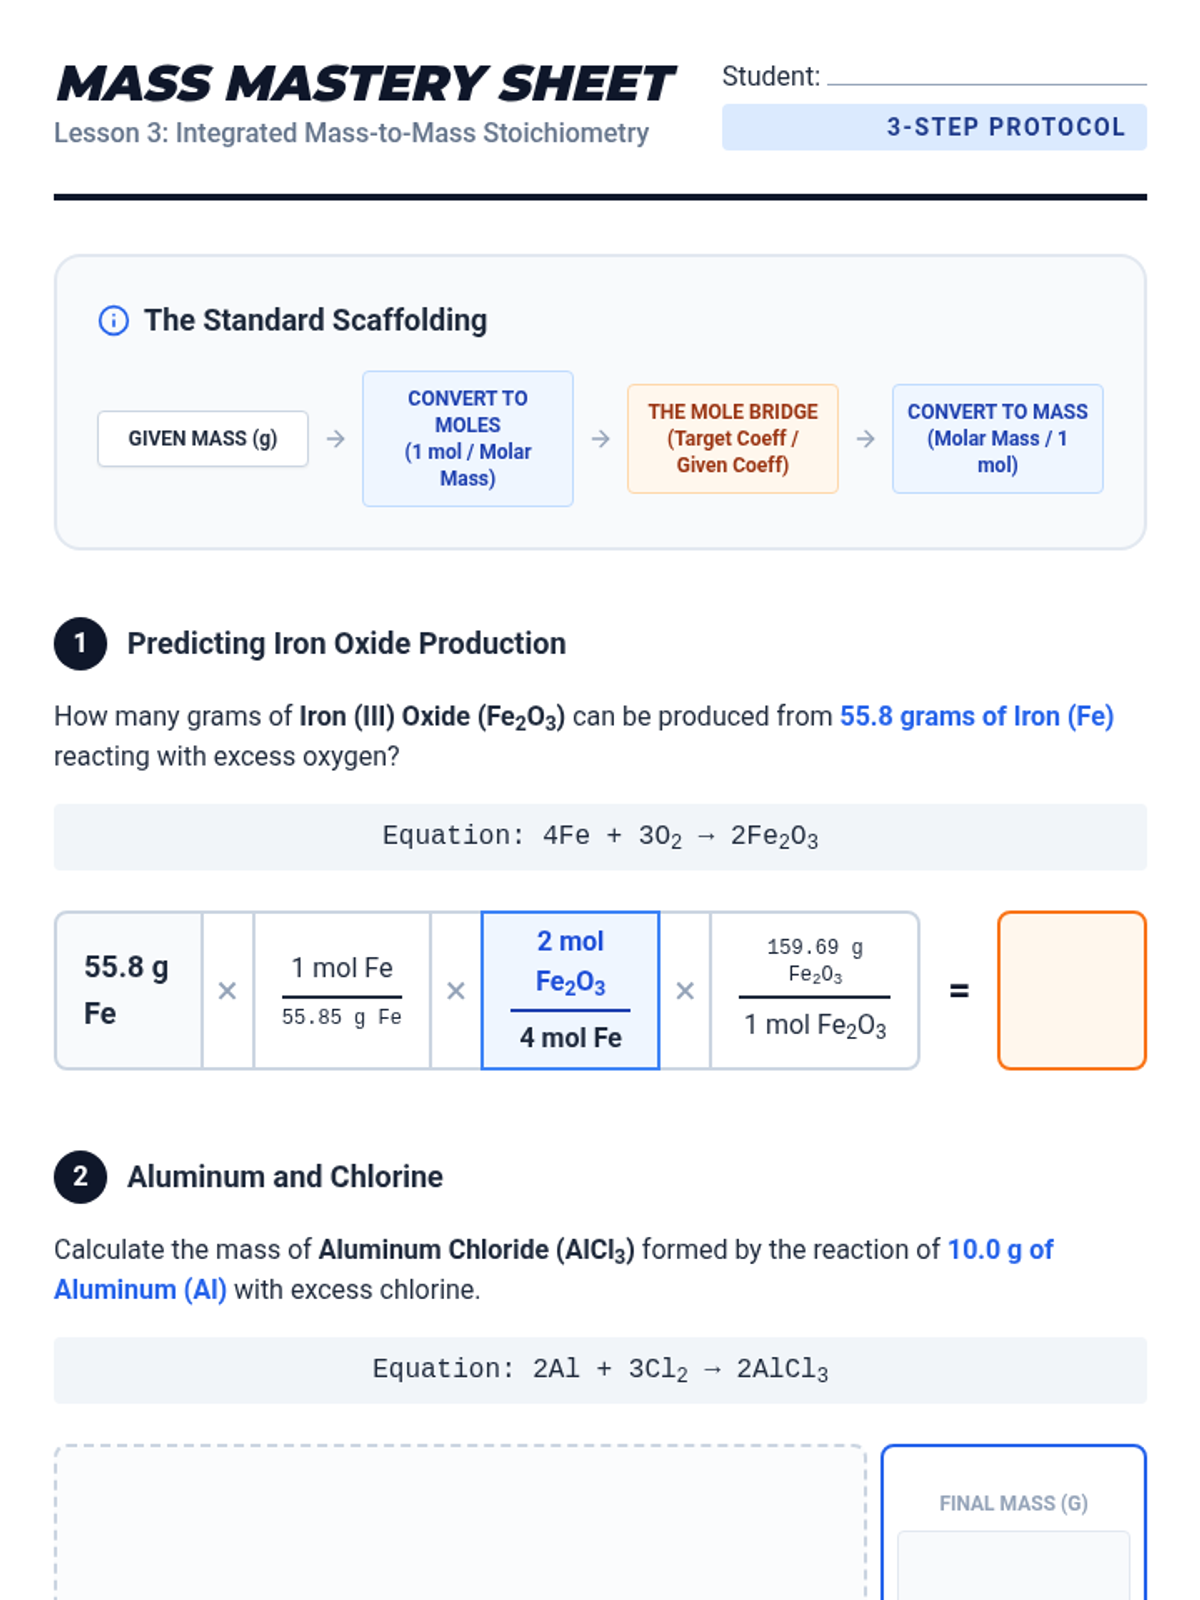Click the info icon beside Standard Scaffolding
Viewport: 1200px width, 1600px height.
pyautogui.click(x=113, y=321)
